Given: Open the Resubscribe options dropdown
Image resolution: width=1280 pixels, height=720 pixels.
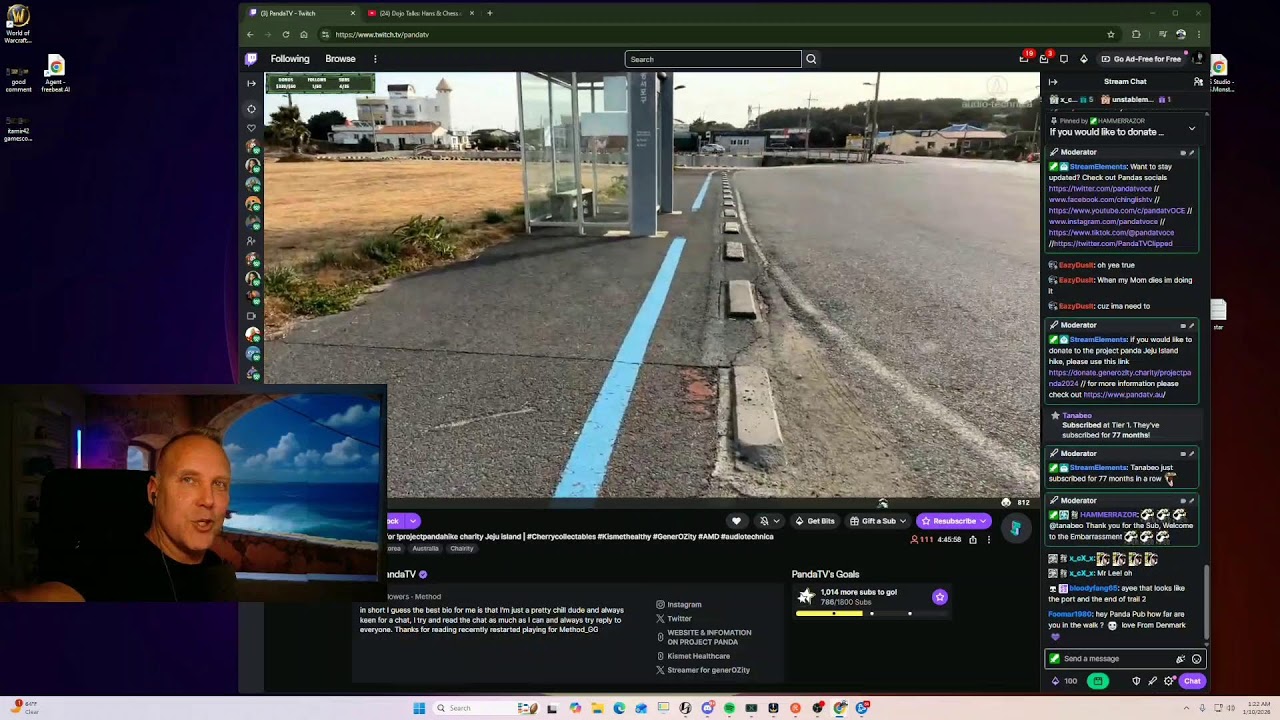Looking at the screenshot, I should 983,521.
